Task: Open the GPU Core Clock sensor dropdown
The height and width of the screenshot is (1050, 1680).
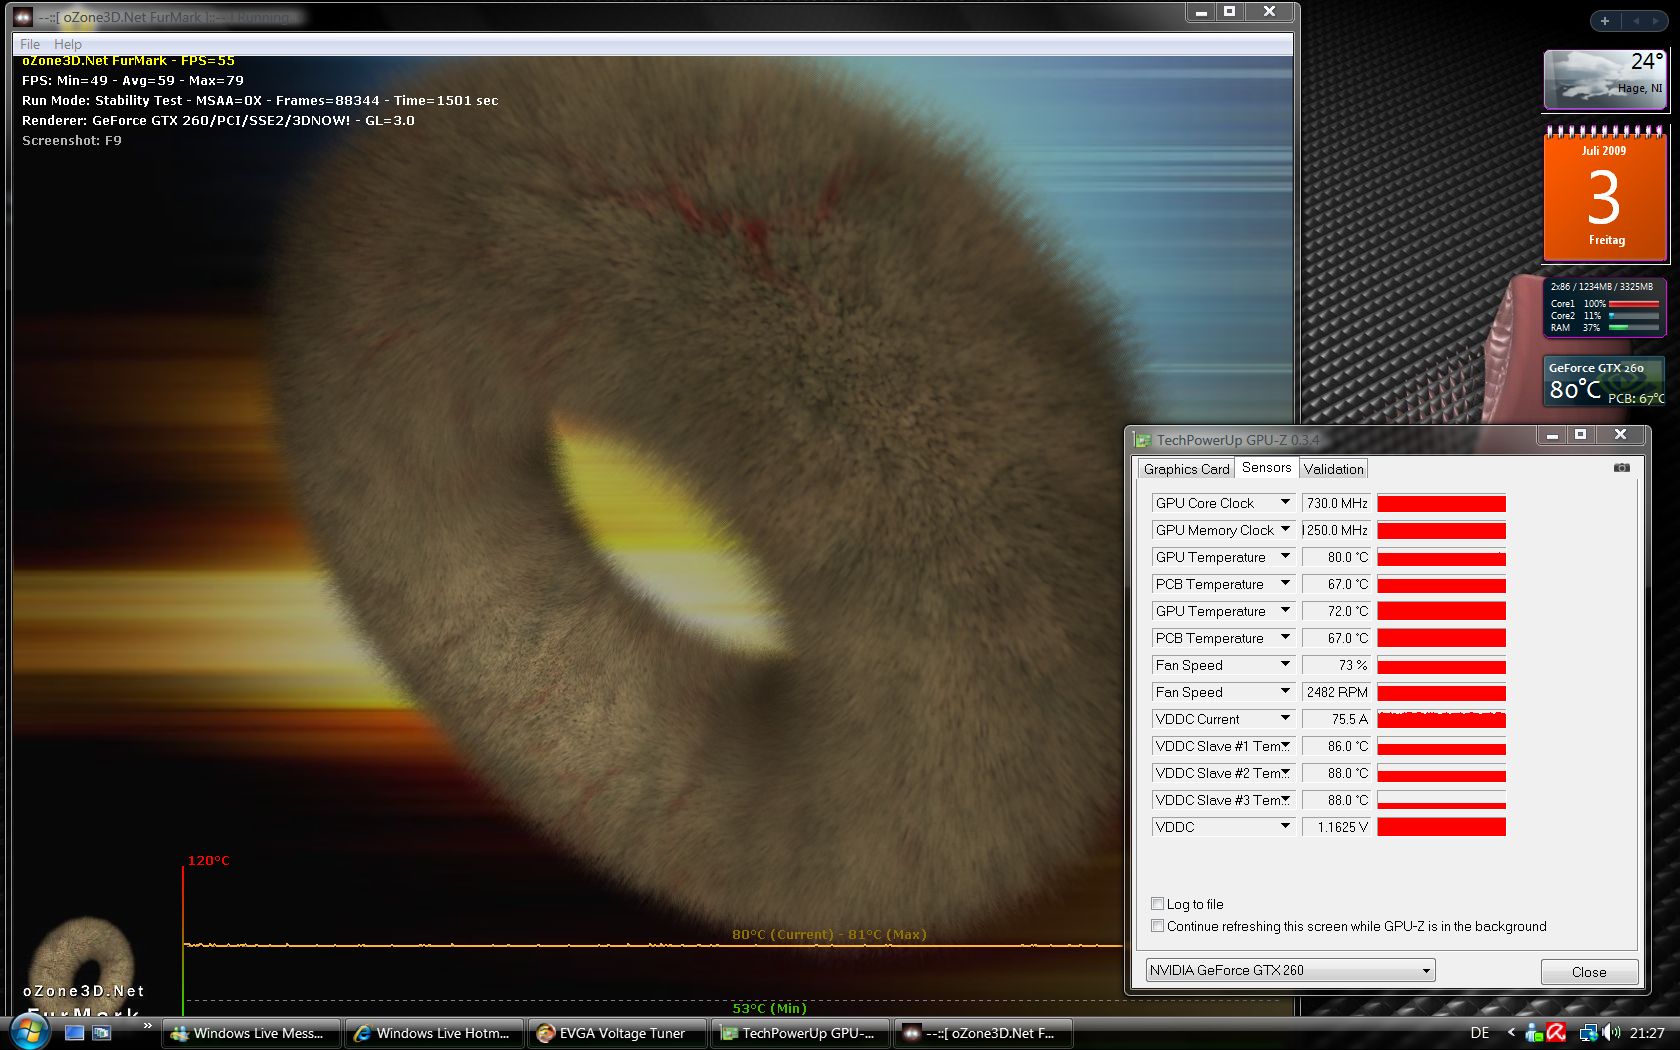Action: tap(1285, 503)
